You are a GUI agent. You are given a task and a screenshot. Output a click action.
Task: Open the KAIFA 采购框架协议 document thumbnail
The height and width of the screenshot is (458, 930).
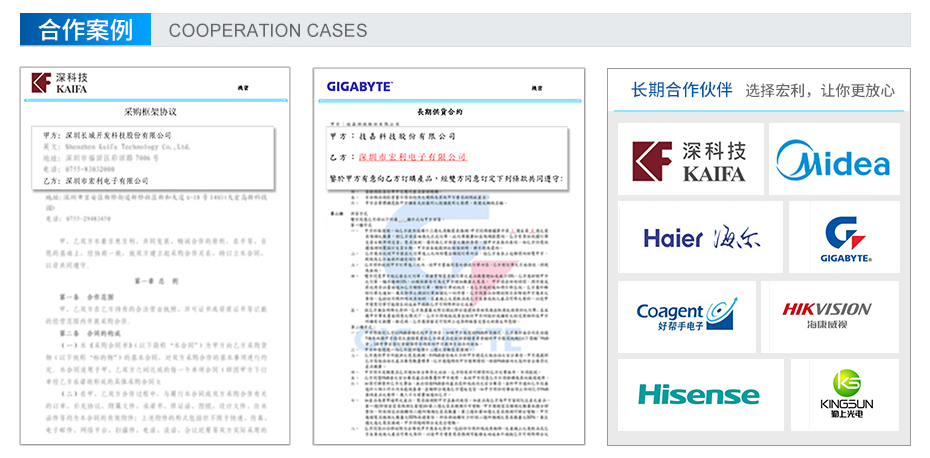pyautogui.click(x=155, y=256)
